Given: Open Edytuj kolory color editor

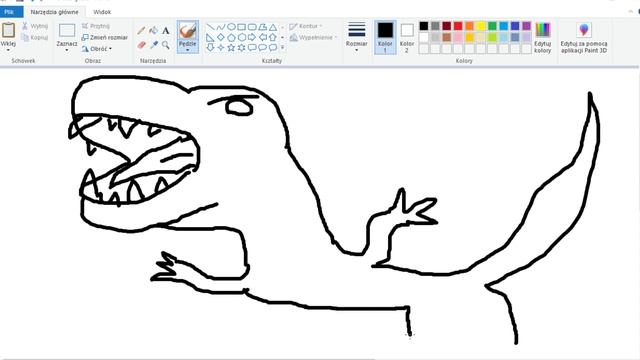Looking at the screenshot, I should point(542,38).
